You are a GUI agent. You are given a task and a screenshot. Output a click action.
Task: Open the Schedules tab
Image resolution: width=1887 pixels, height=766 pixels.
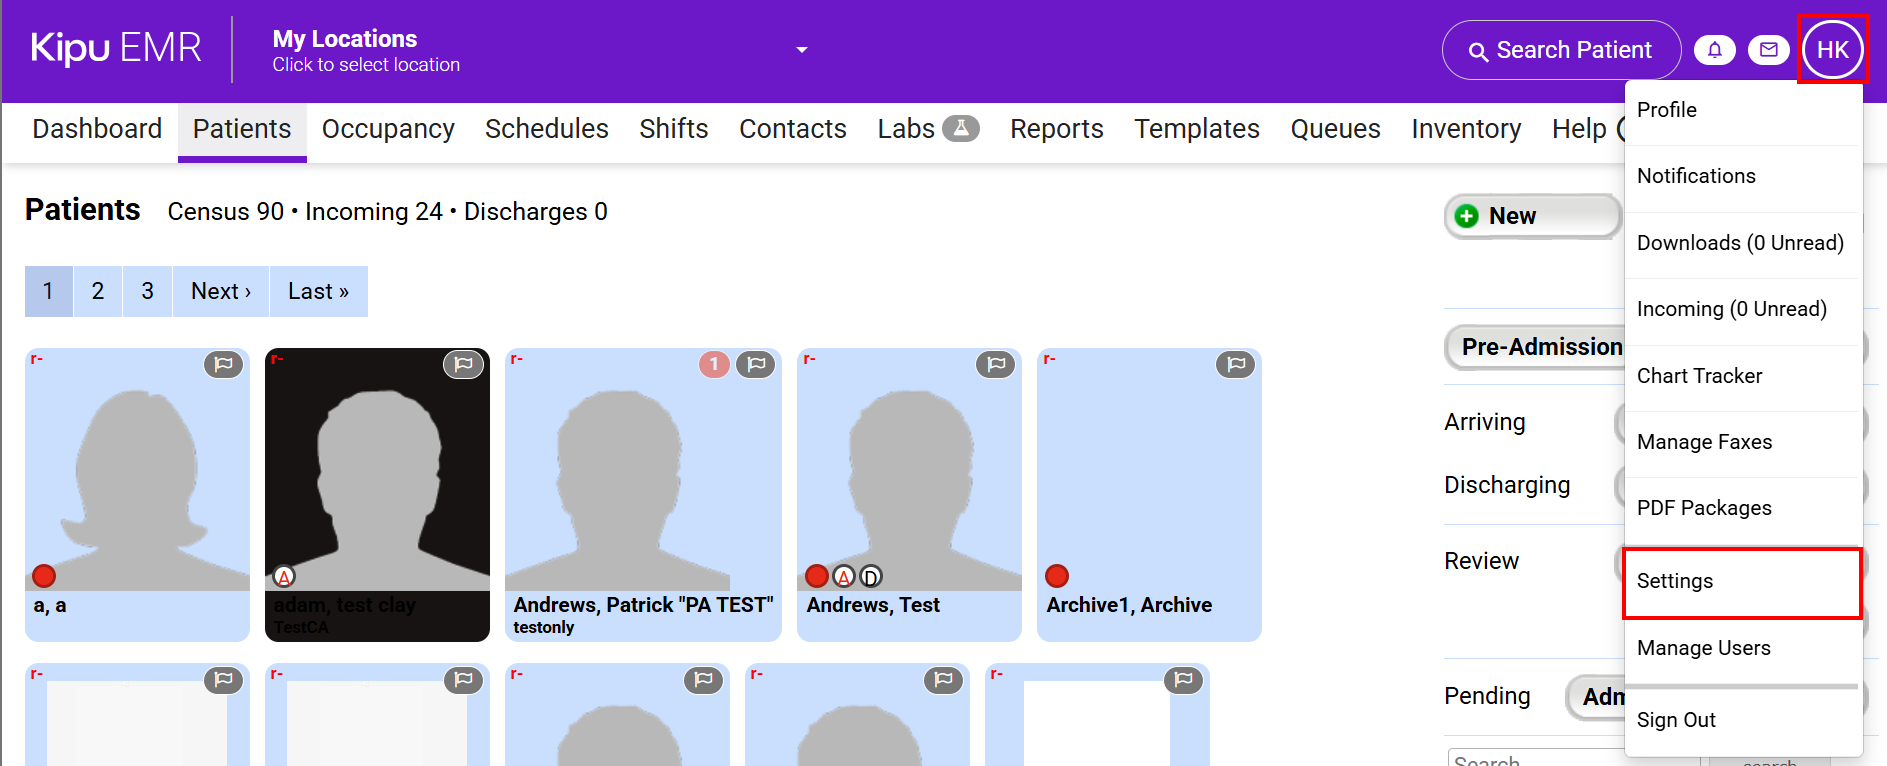tap(546, 129)
